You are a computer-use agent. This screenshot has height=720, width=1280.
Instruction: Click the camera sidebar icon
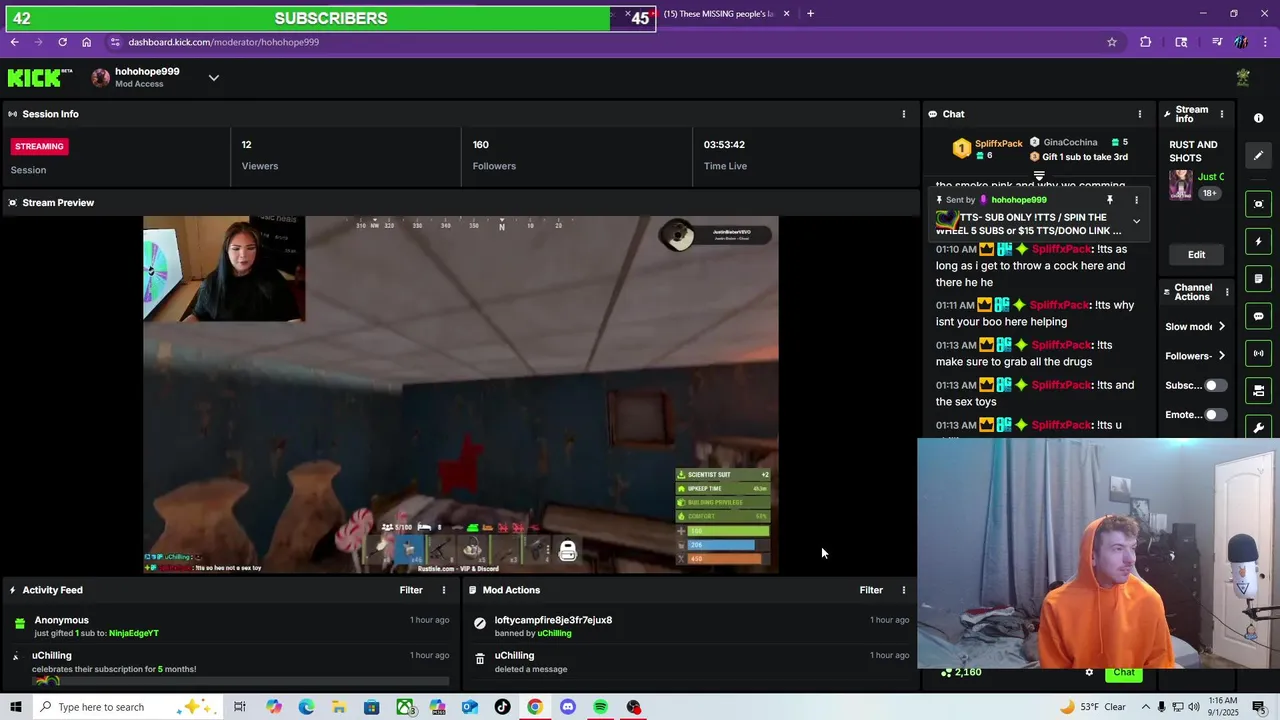click(x=1258, y=390)
